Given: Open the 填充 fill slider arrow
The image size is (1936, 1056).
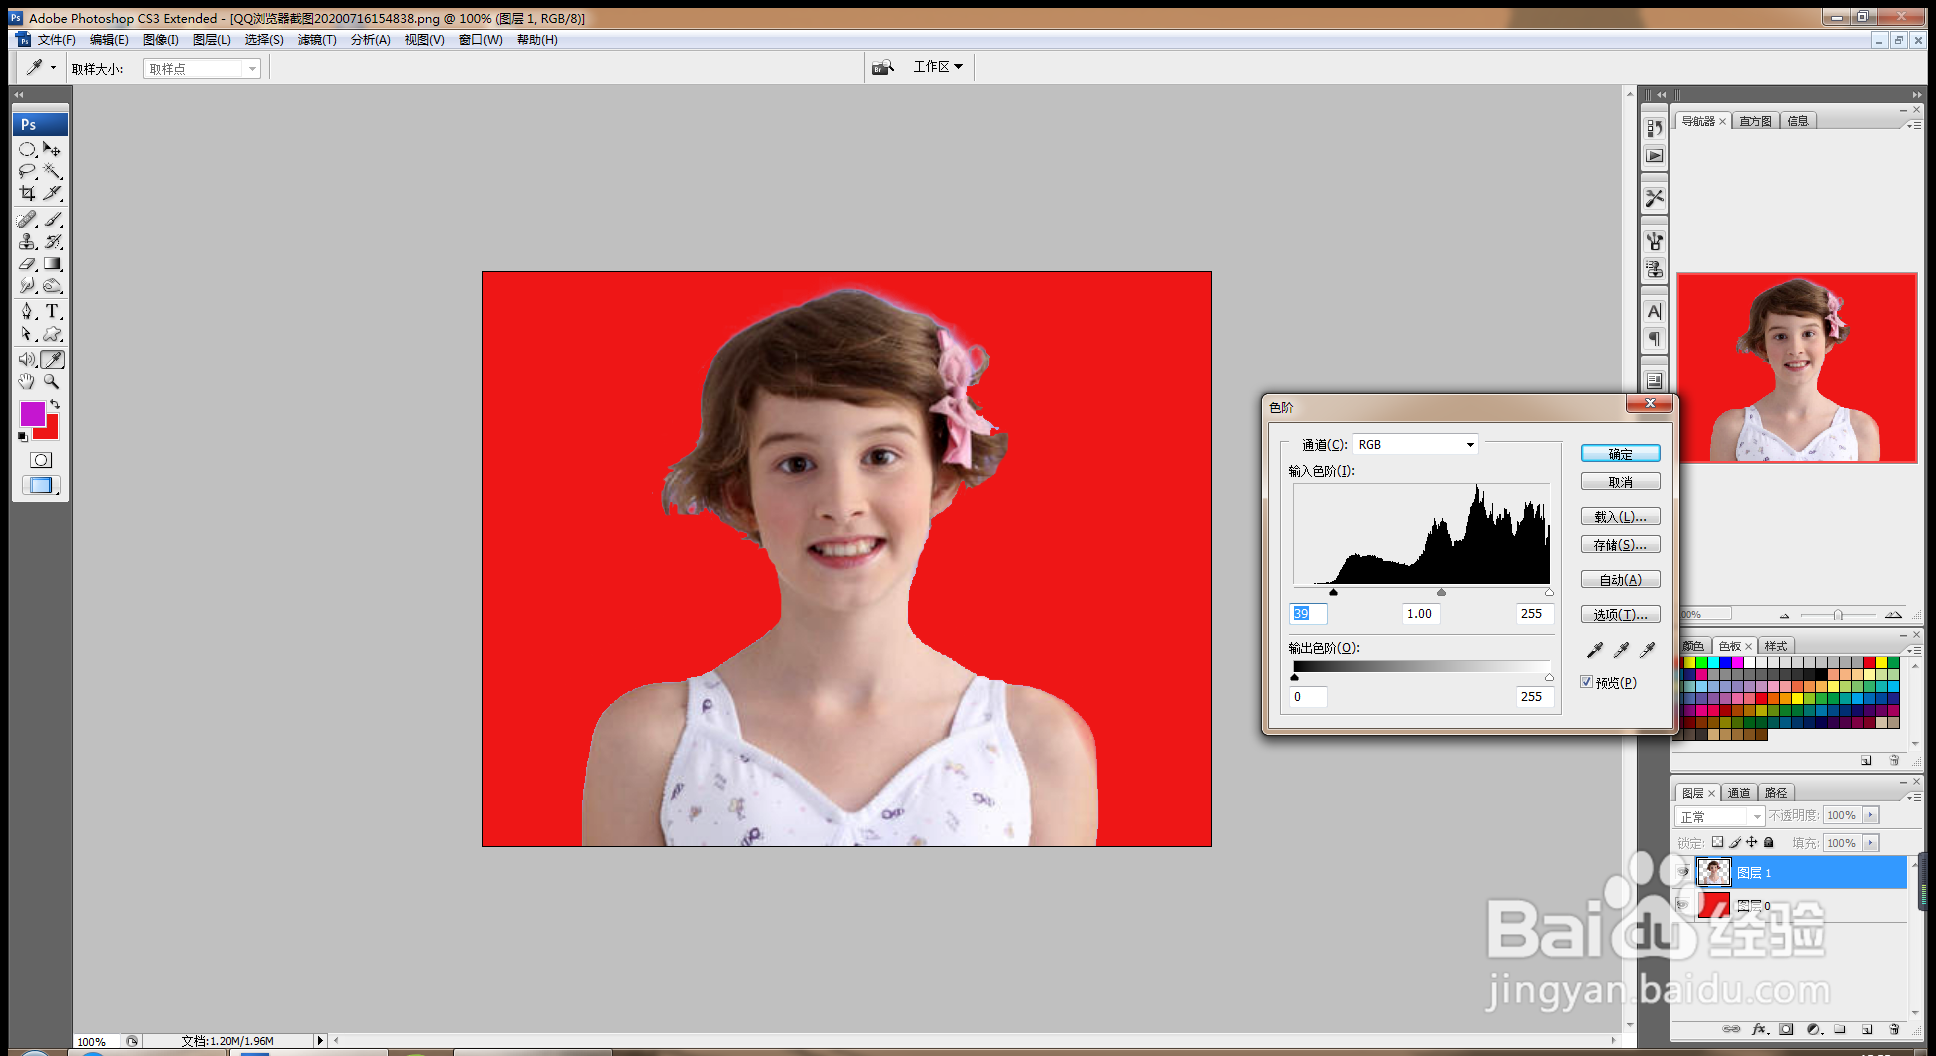Looking at the screenshot, I should (x=1870, y=843).
